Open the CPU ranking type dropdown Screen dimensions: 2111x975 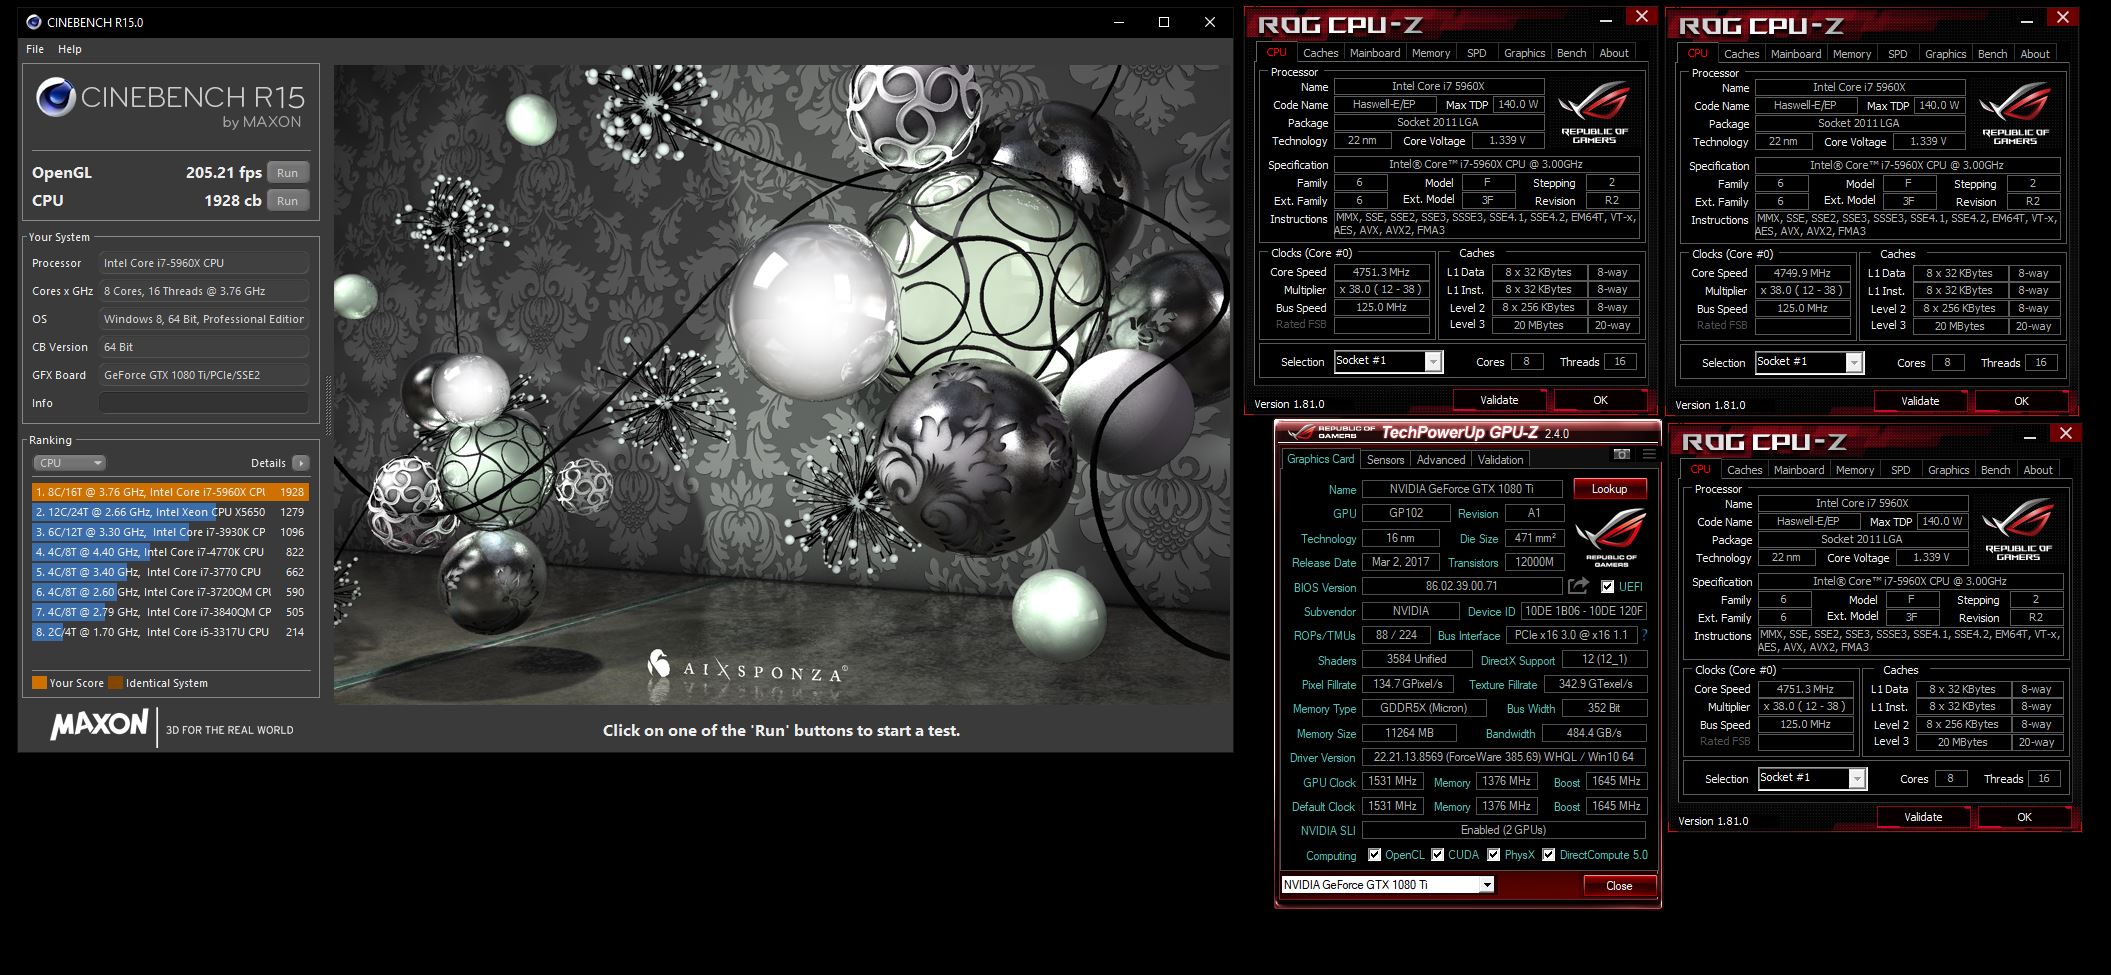click(x=69, y=463)
